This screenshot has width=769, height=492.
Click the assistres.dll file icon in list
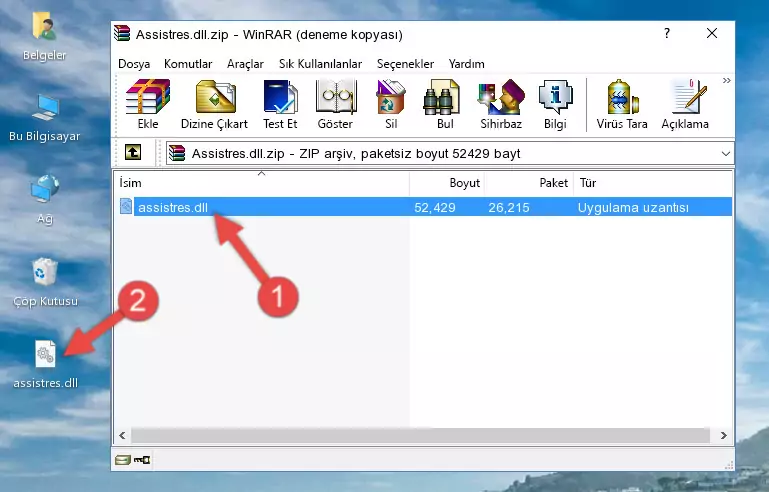pyautogui.click(x=126, y=207)
